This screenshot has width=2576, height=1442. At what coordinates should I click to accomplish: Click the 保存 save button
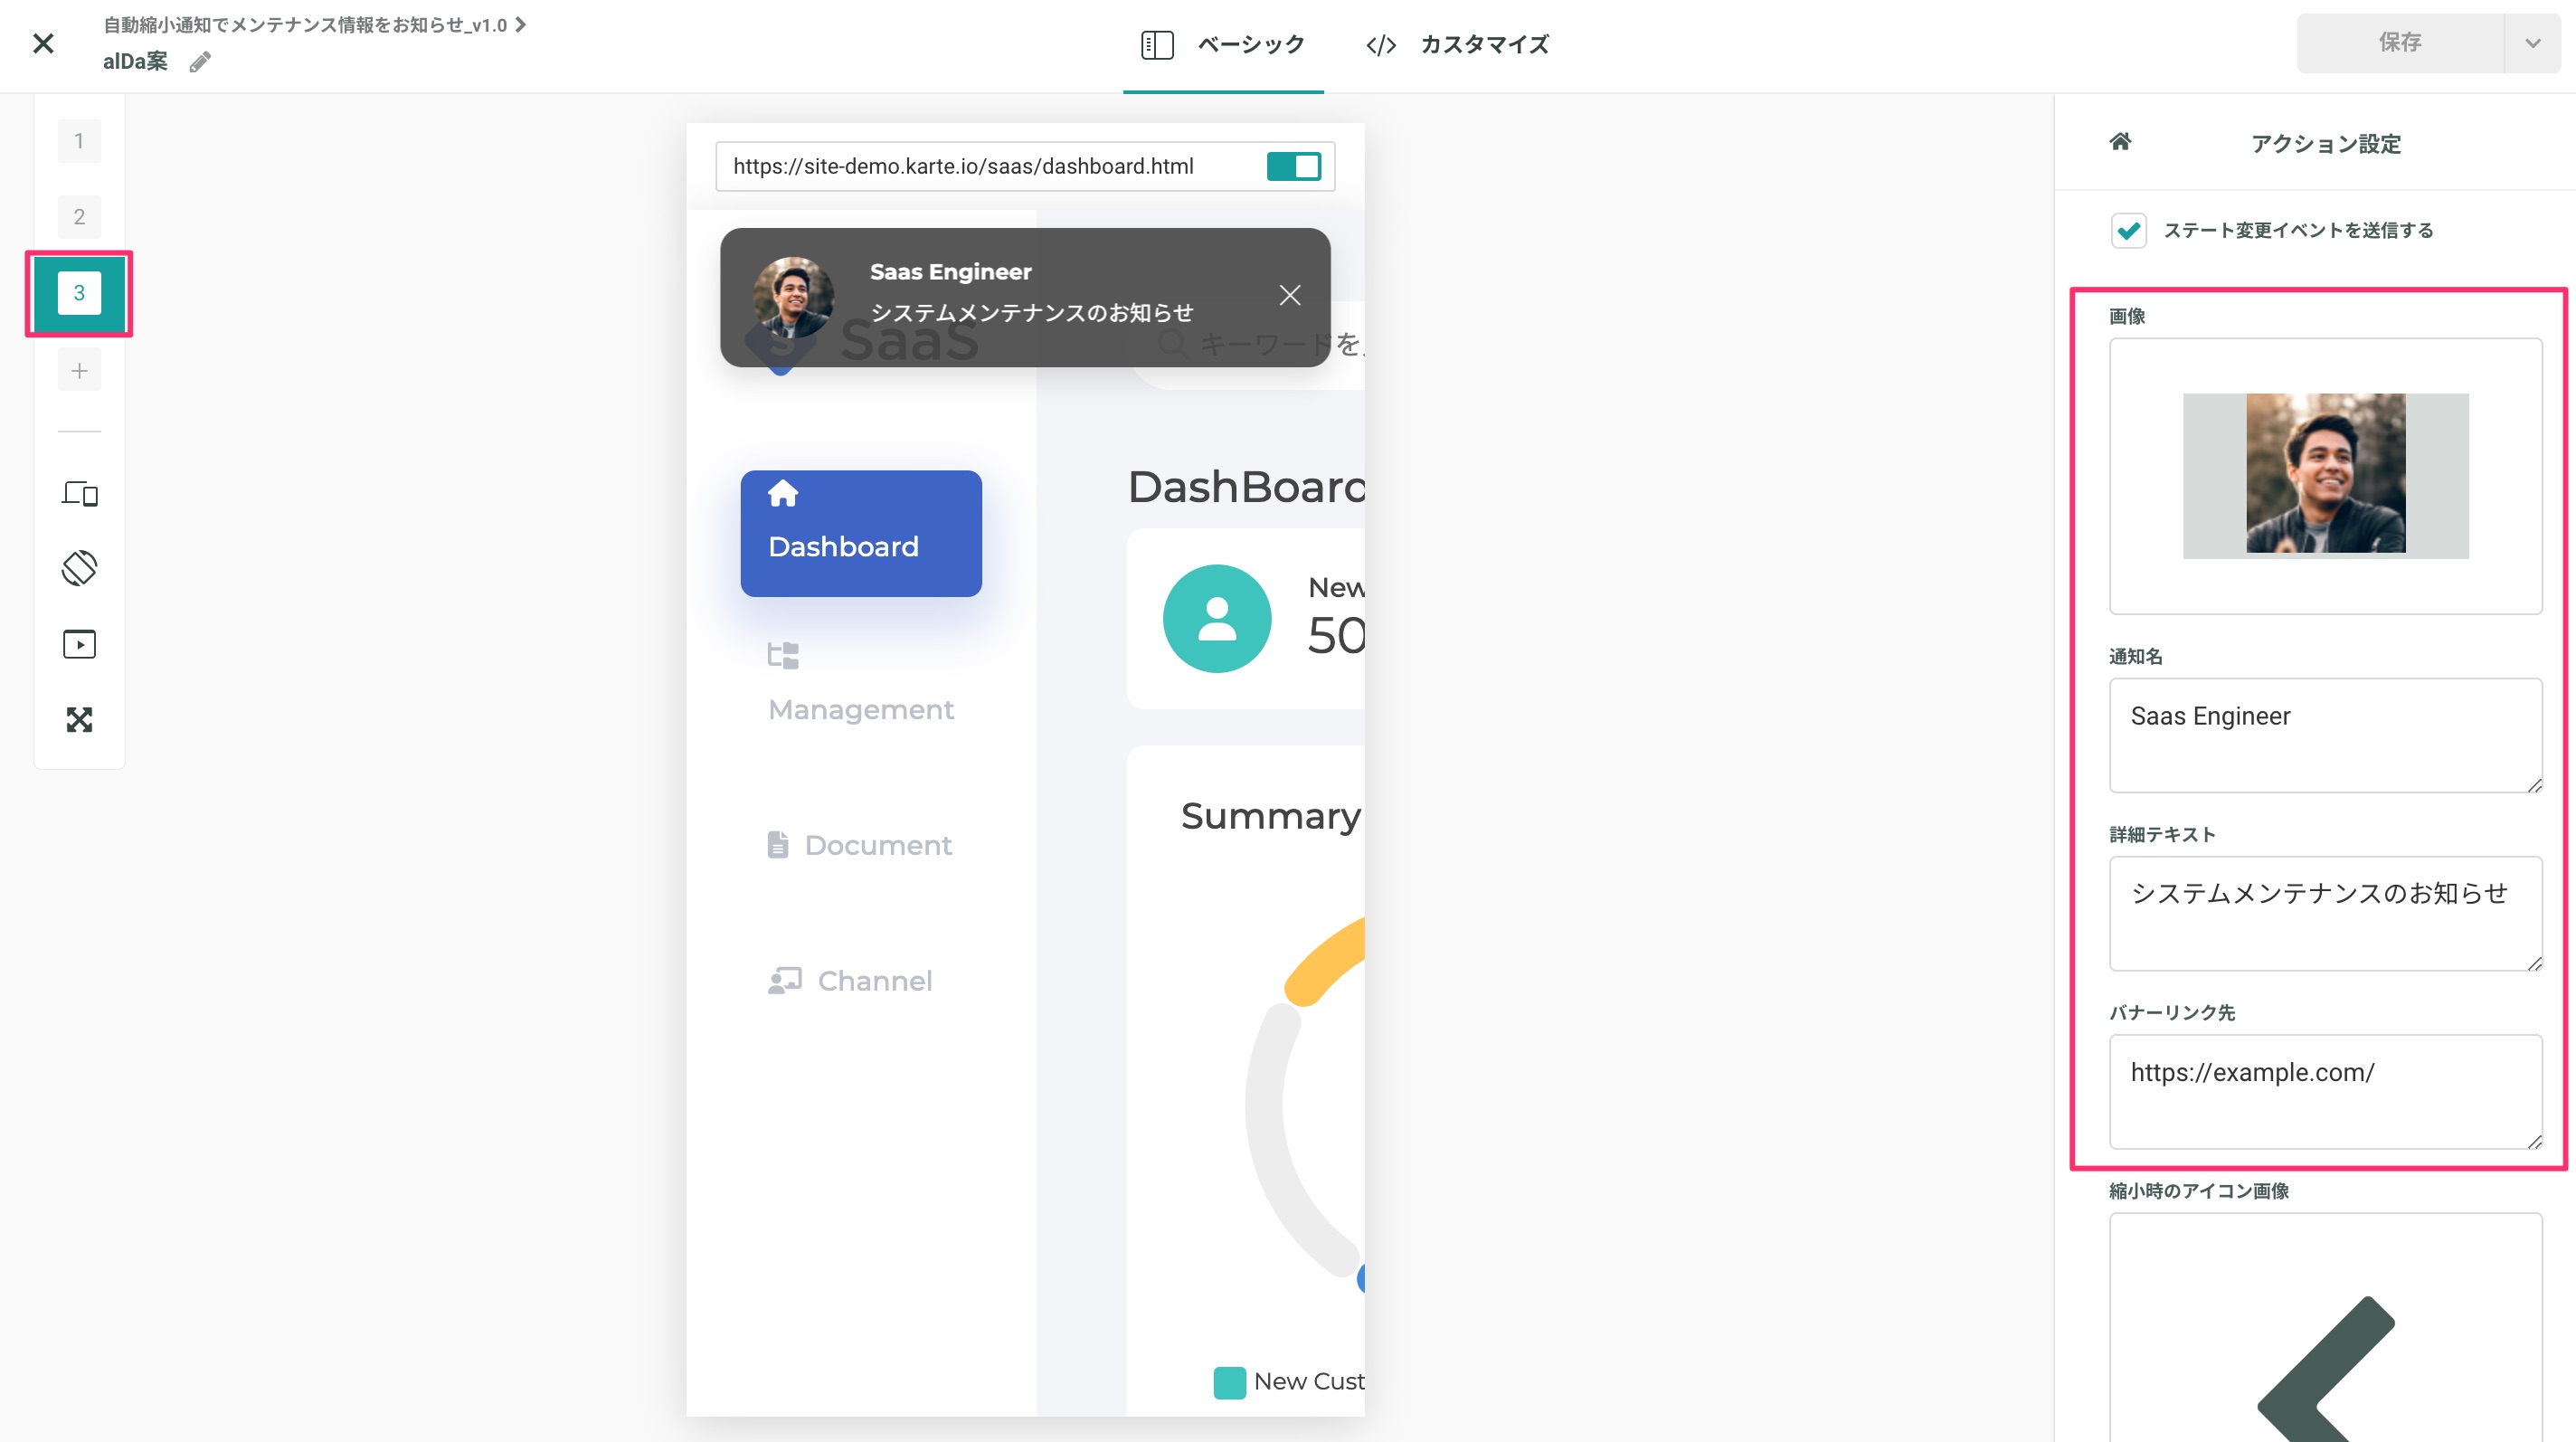pyautogui.click(x=2399, y=43)
